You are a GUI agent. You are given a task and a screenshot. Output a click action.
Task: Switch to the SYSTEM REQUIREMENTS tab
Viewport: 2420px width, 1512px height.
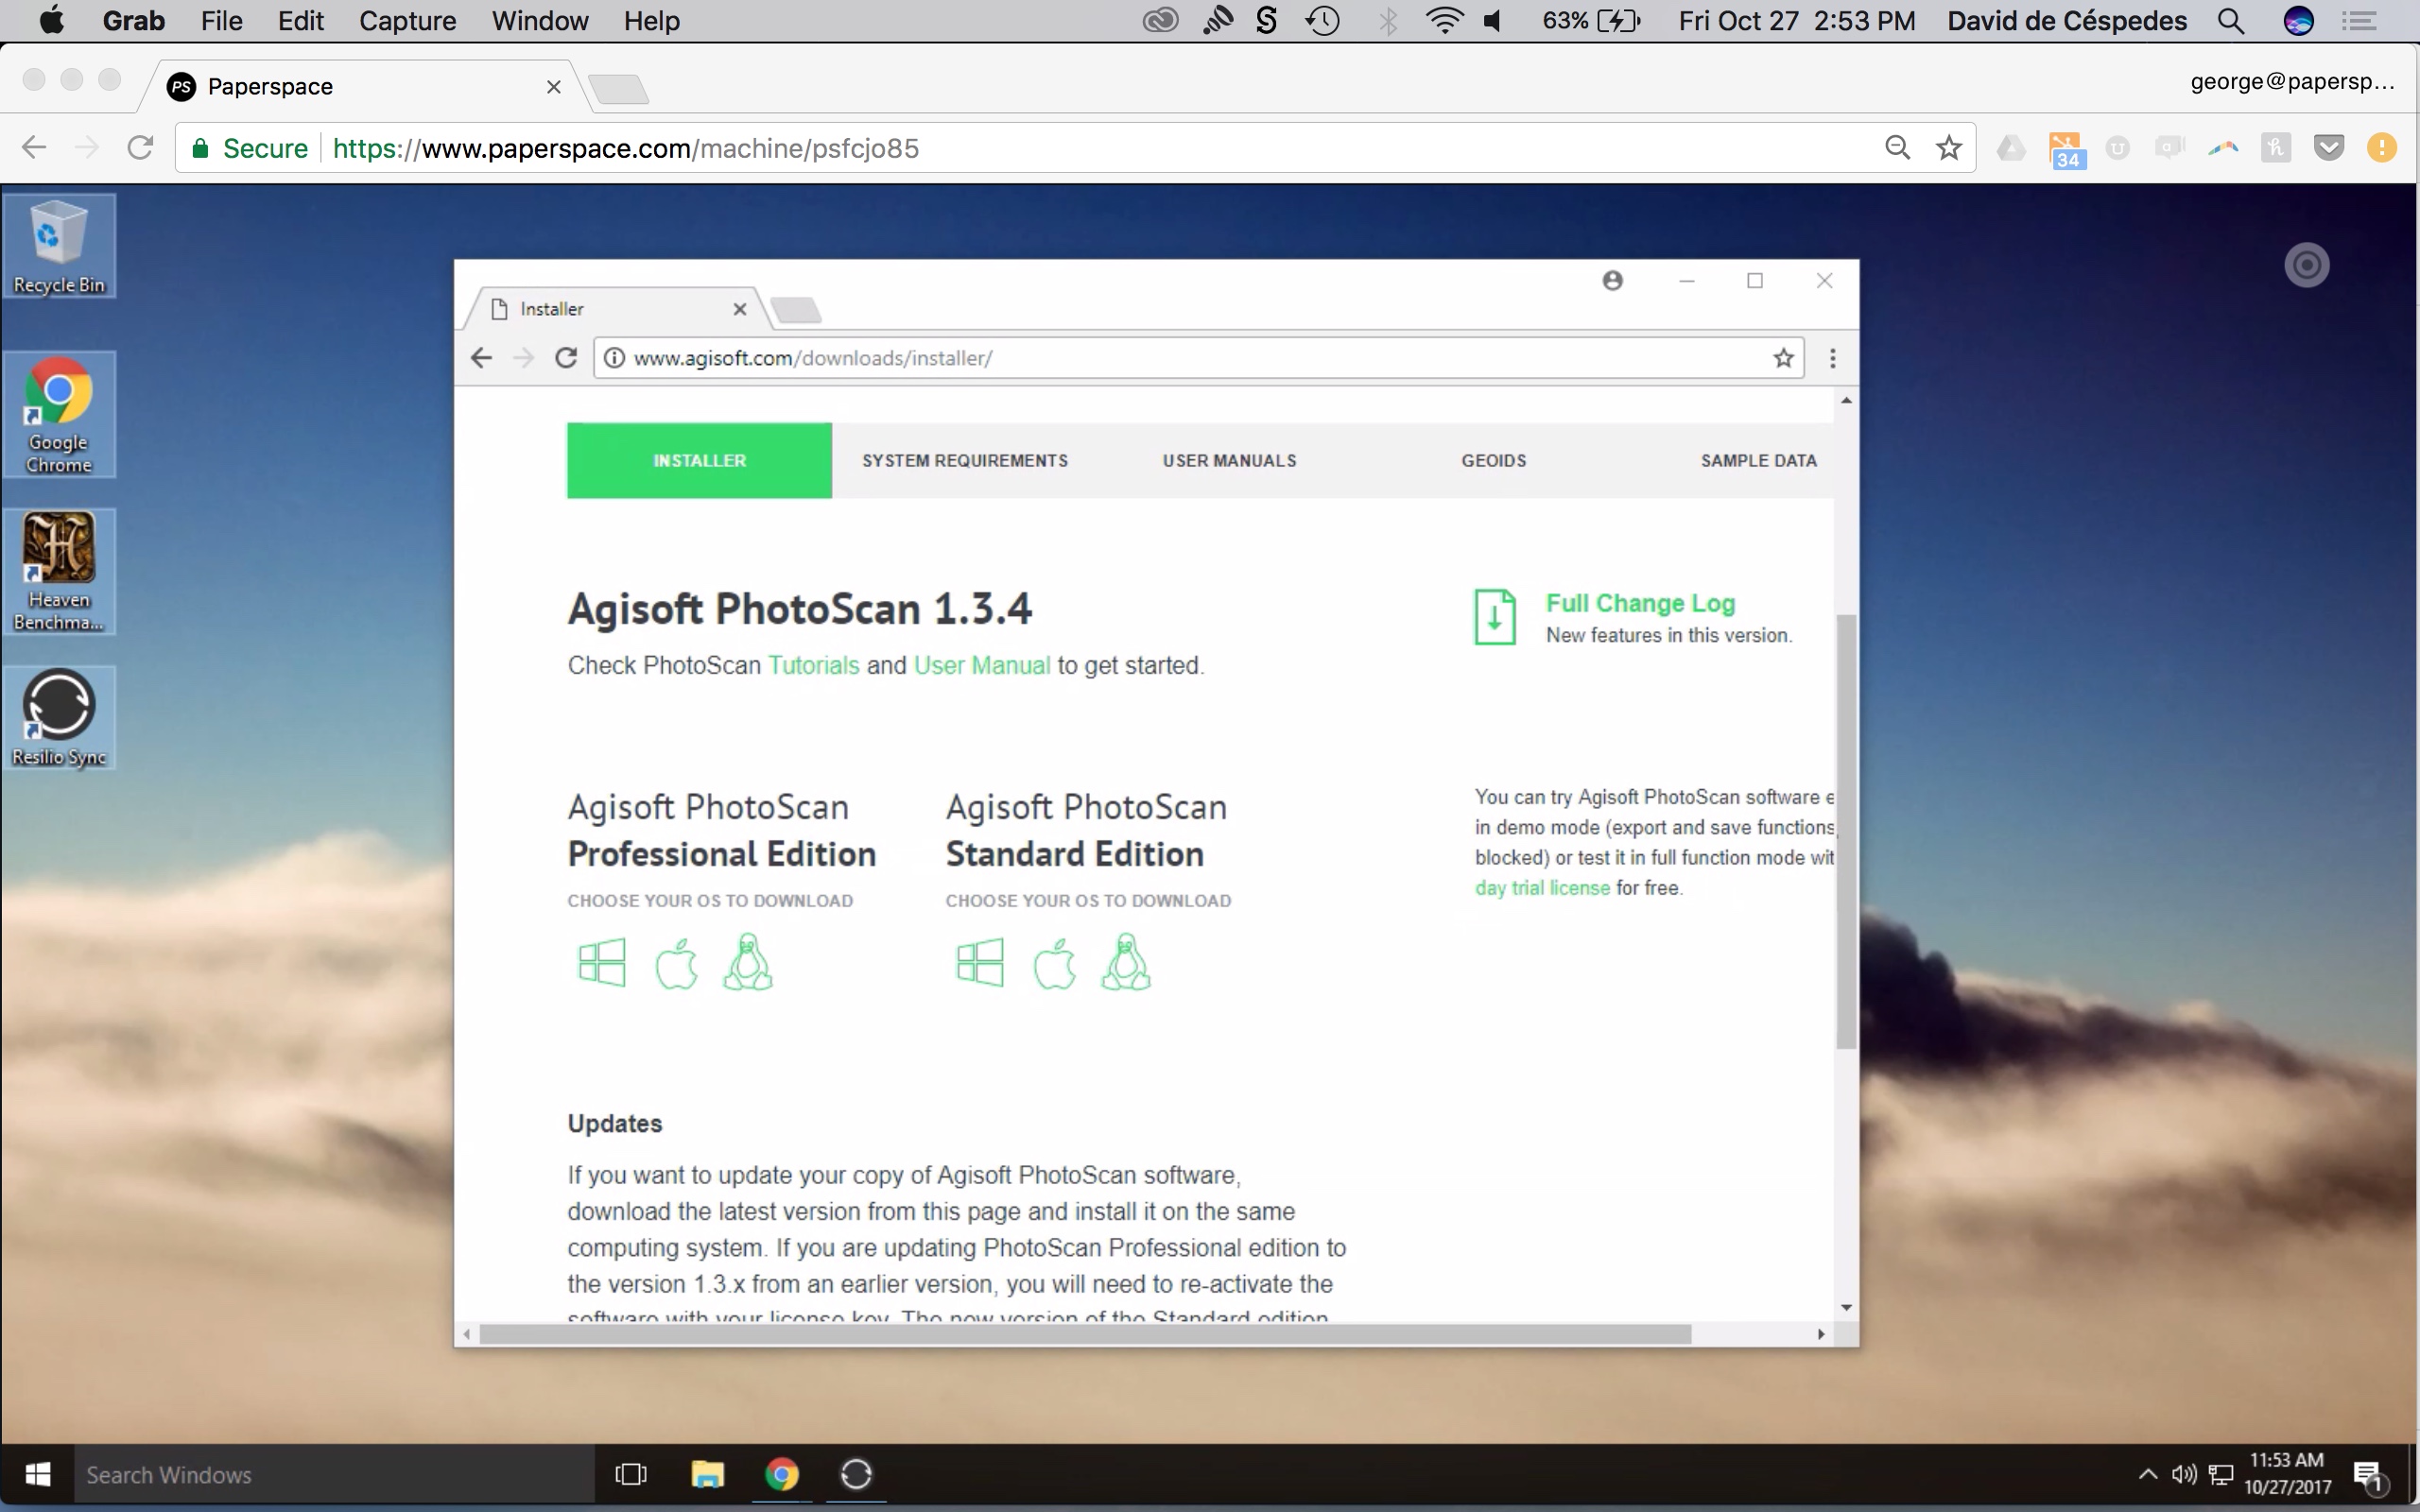tap(964, 460)
